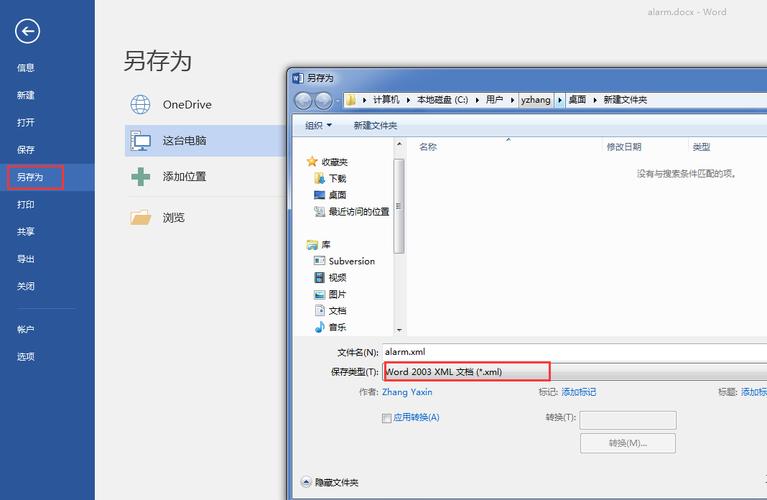Navigate back in the Save As dialog
This screenshot has width=767, height=500.
pos(303,101)
